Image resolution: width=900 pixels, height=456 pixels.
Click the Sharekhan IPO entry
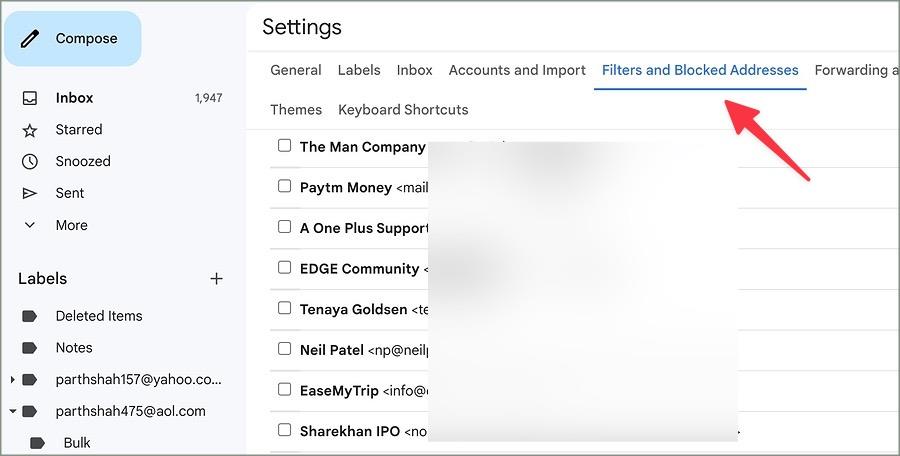[x=350, y=431]
